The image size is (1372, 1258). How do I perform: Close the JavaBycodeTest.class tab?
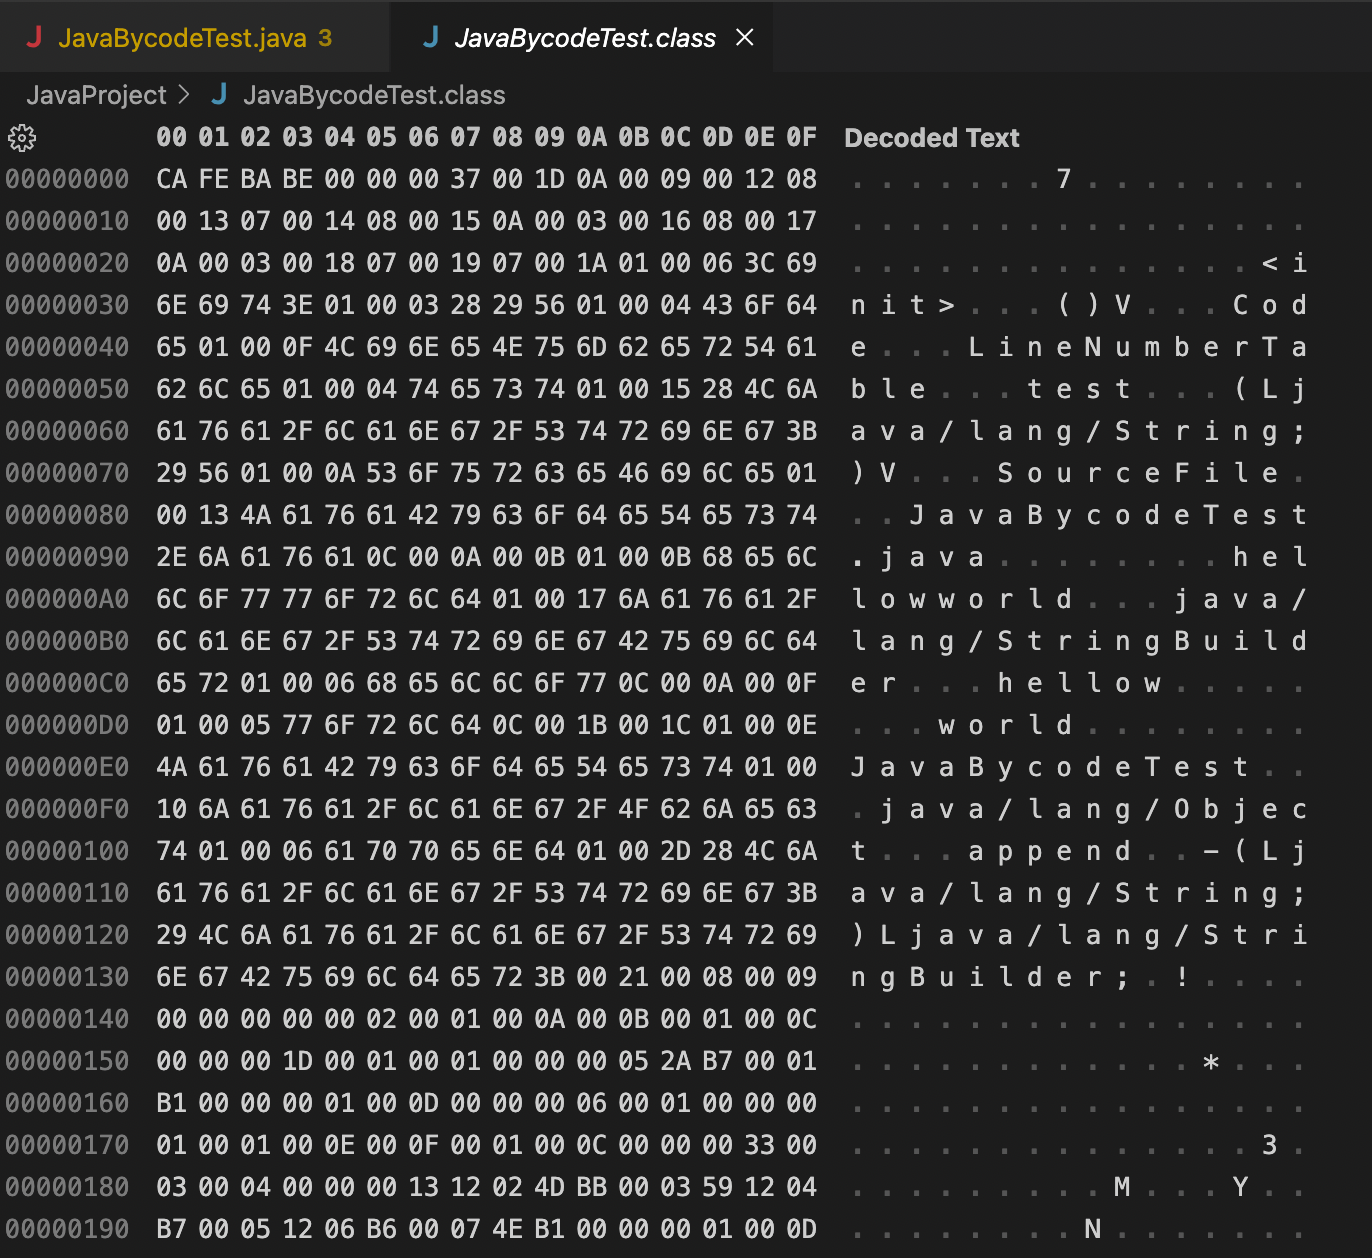pyautogui.click(x=744, y=38)
